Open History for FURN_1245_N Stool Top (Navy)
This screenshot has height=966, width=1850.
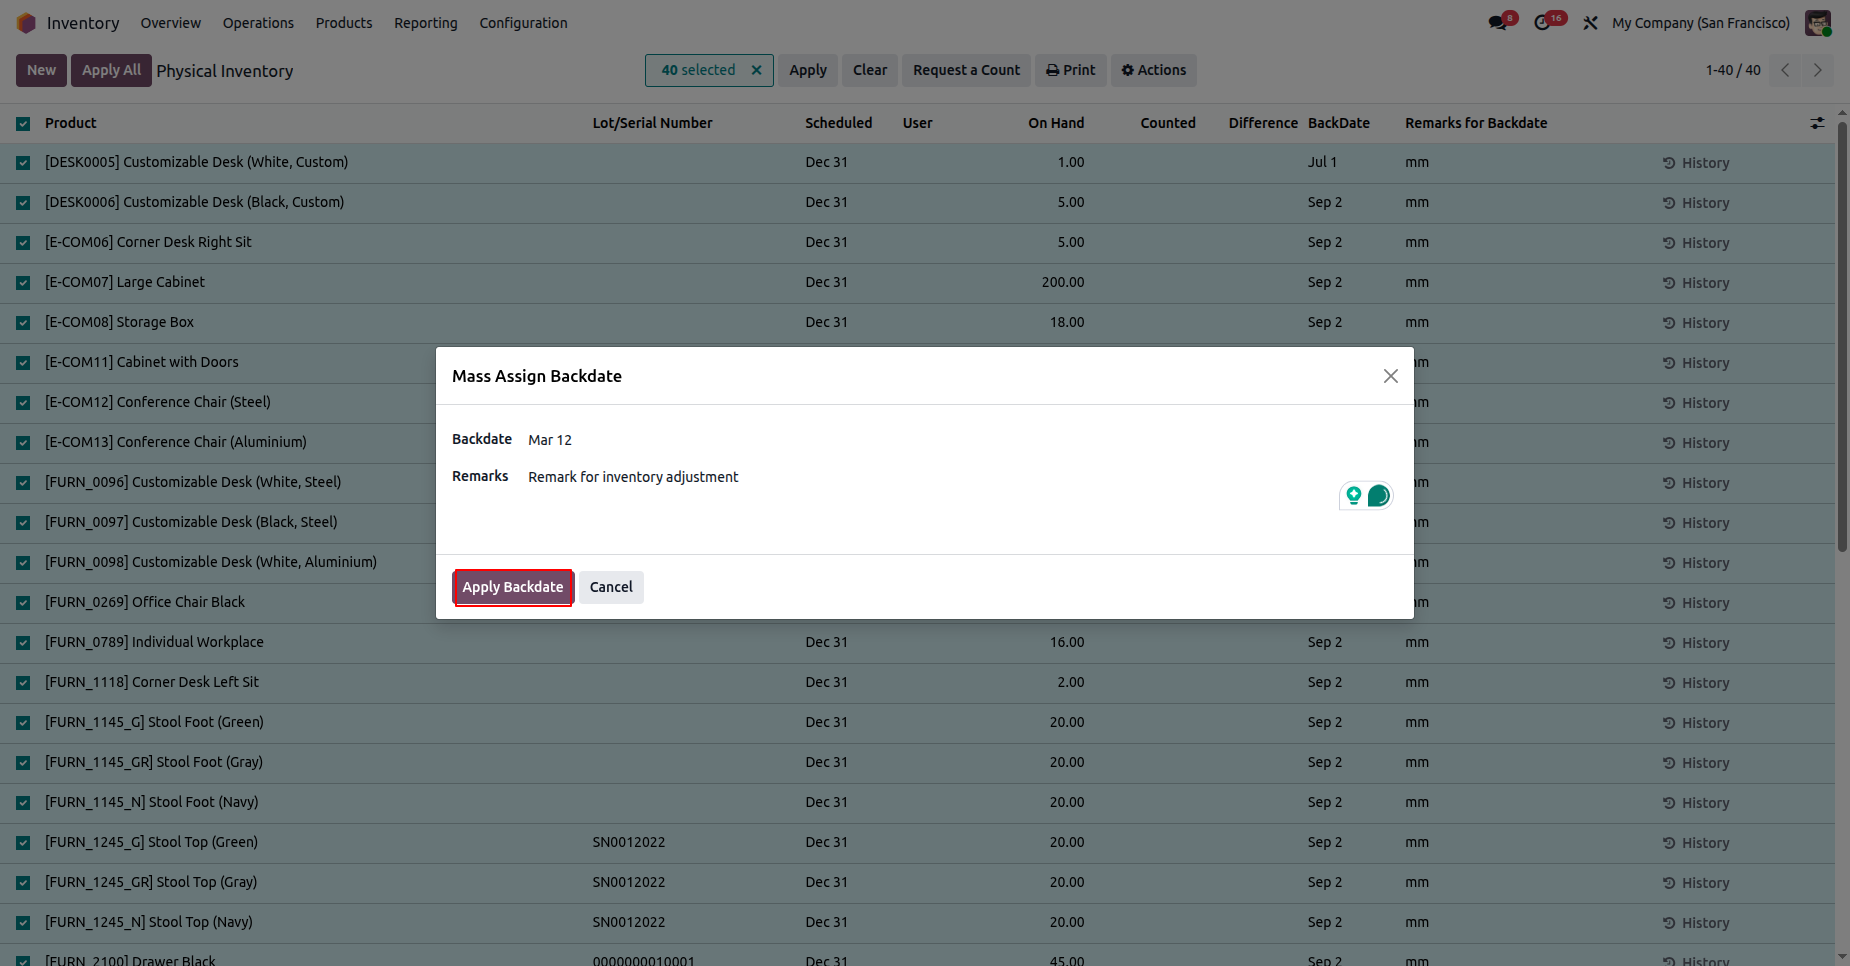coord(1696,923)
